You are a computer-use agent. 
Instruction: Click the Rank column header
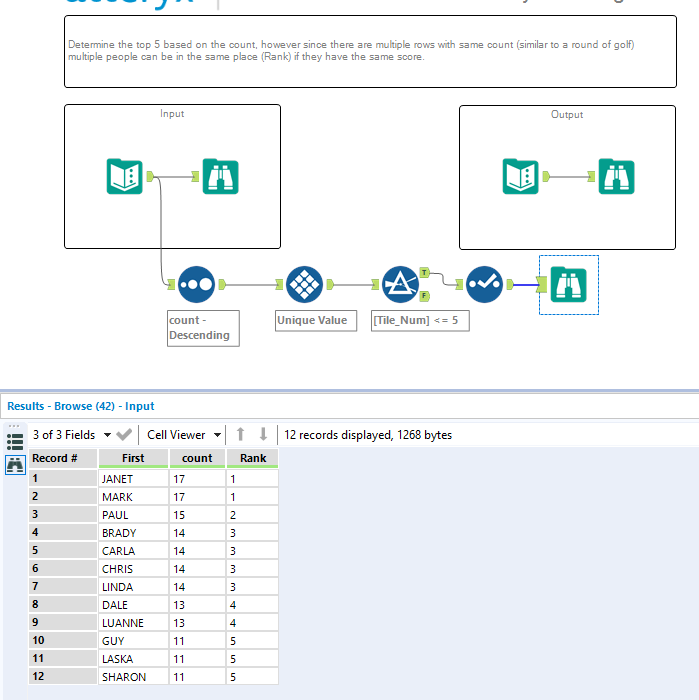pos(253,458)
